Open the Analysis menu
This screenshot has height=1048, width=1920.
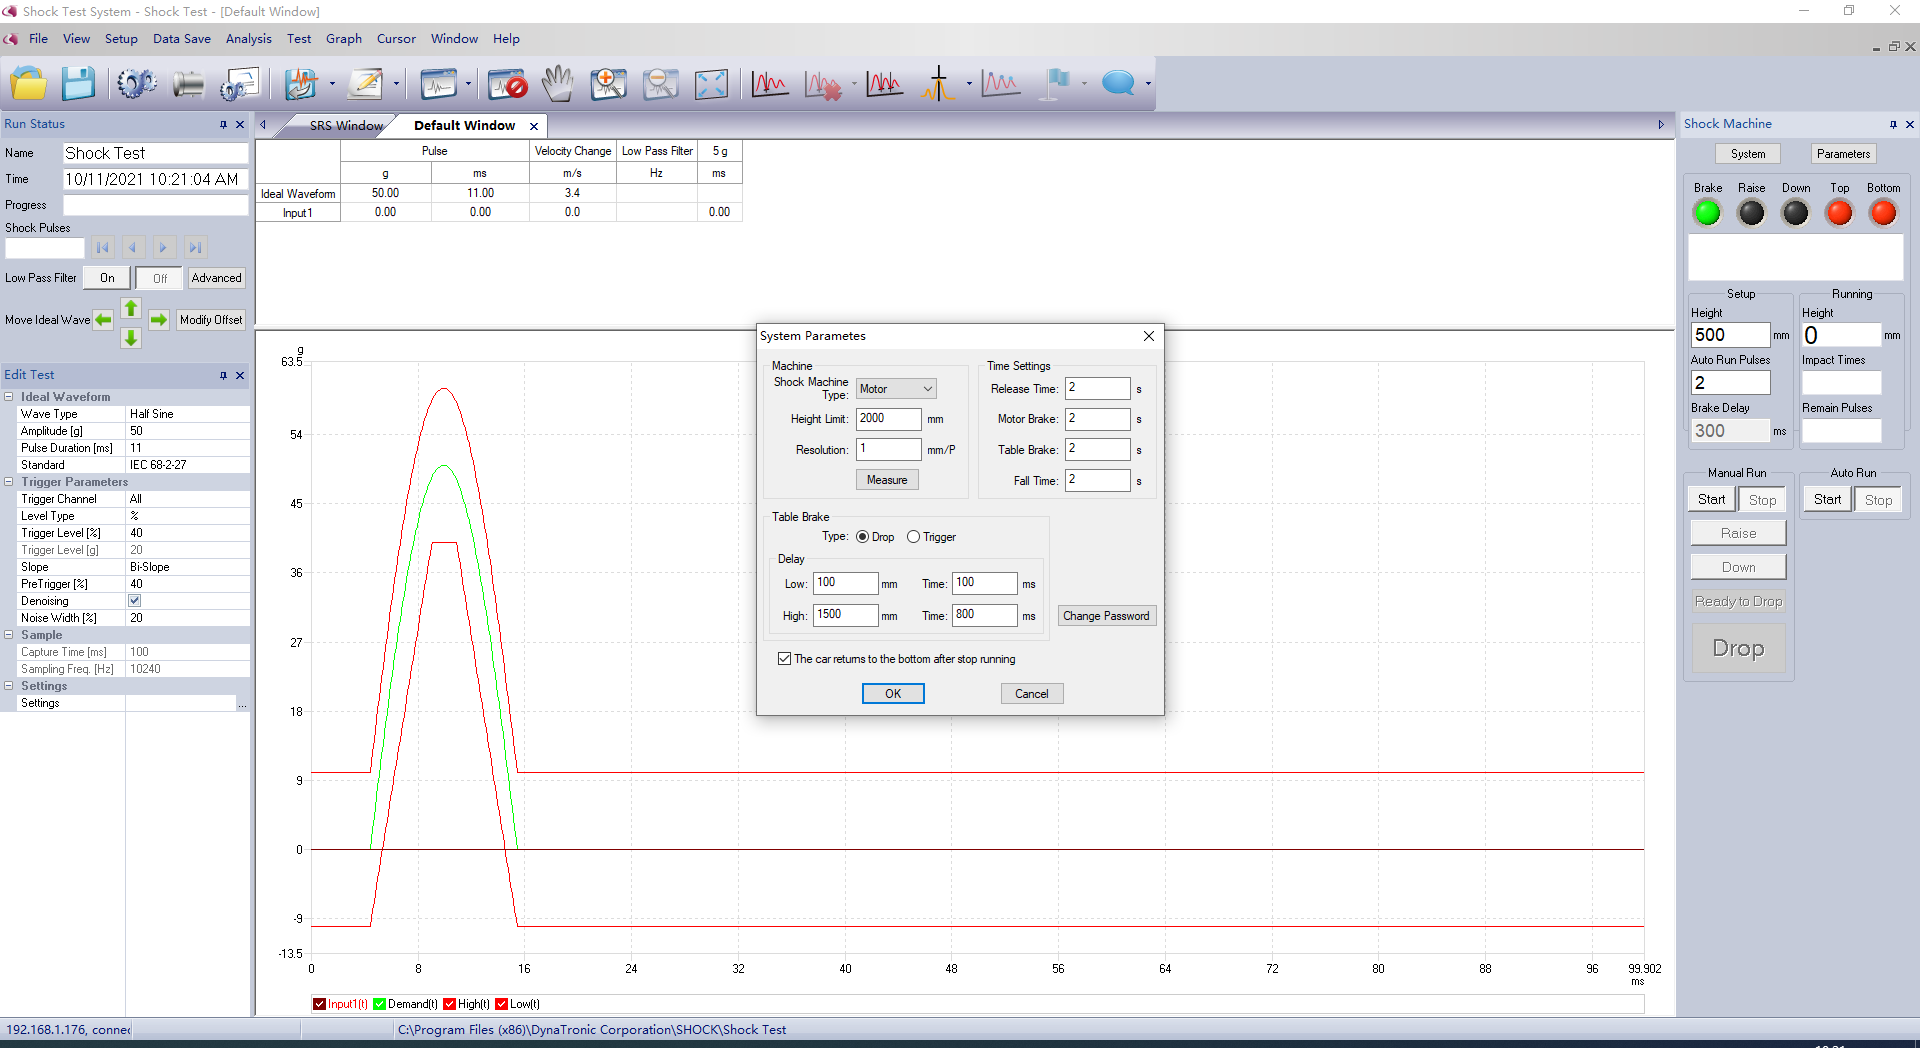(248, 39)
